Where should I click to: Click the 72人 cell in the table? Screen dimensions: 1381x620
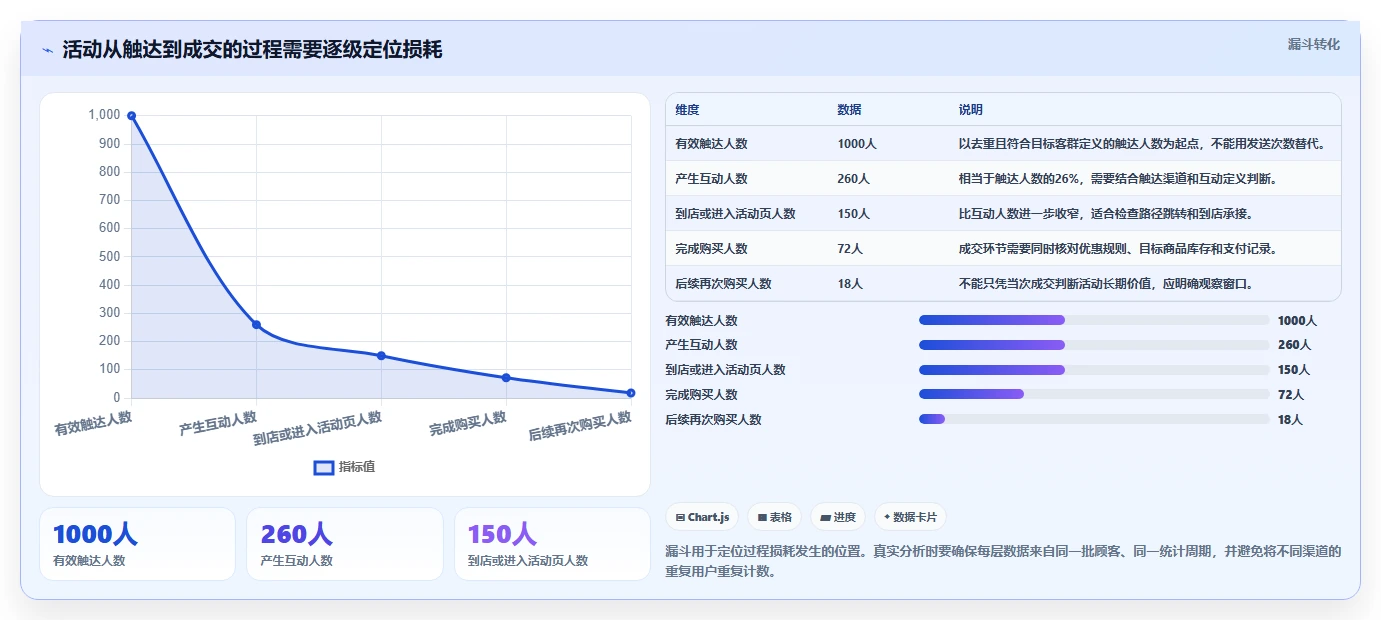coord(850,249)
